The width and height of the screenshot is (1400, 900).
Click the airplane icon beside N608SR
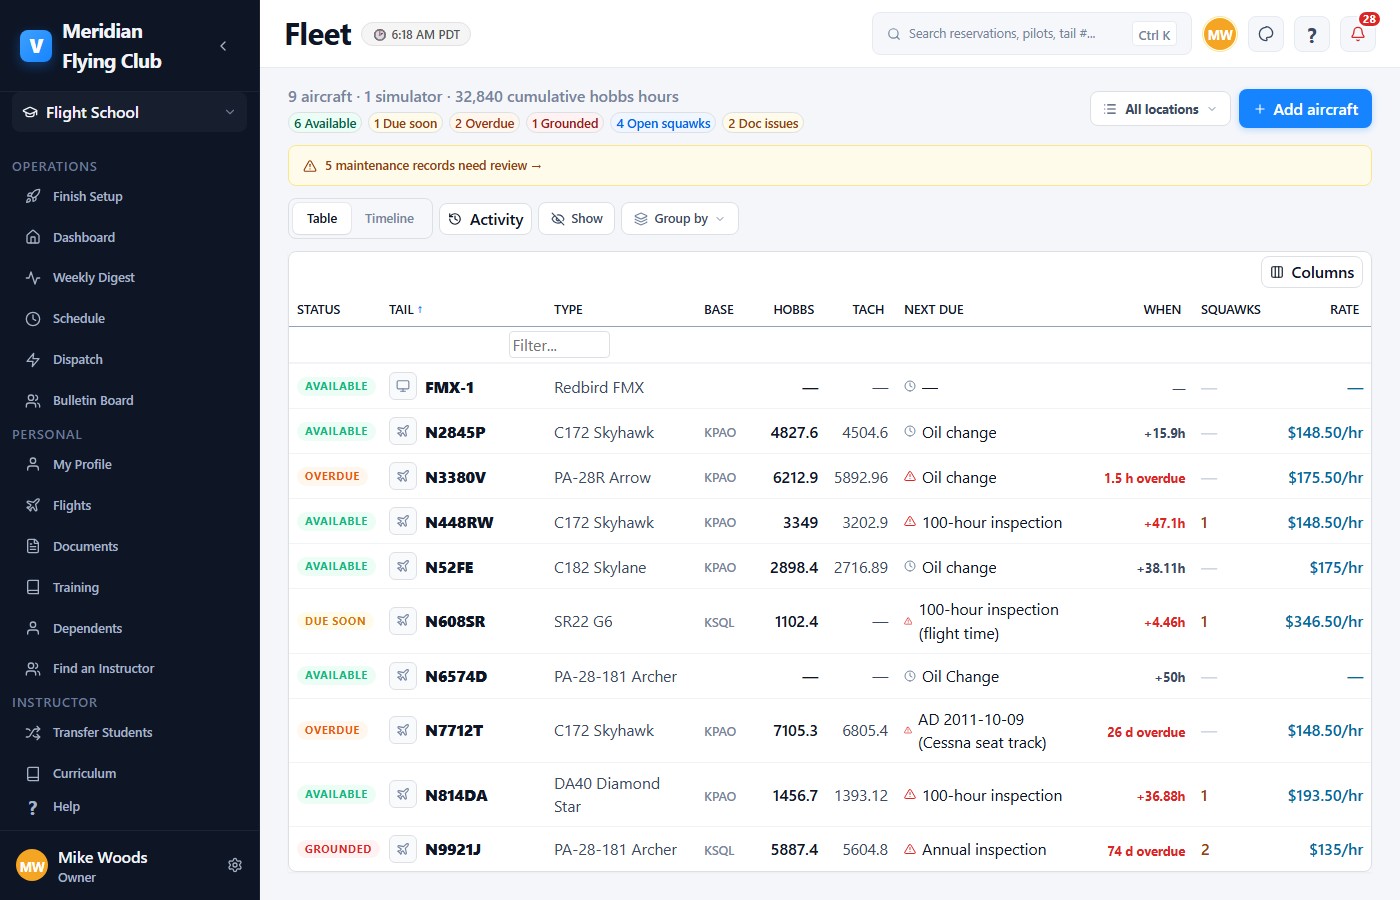pyautogui.click(x=403, y=621)
